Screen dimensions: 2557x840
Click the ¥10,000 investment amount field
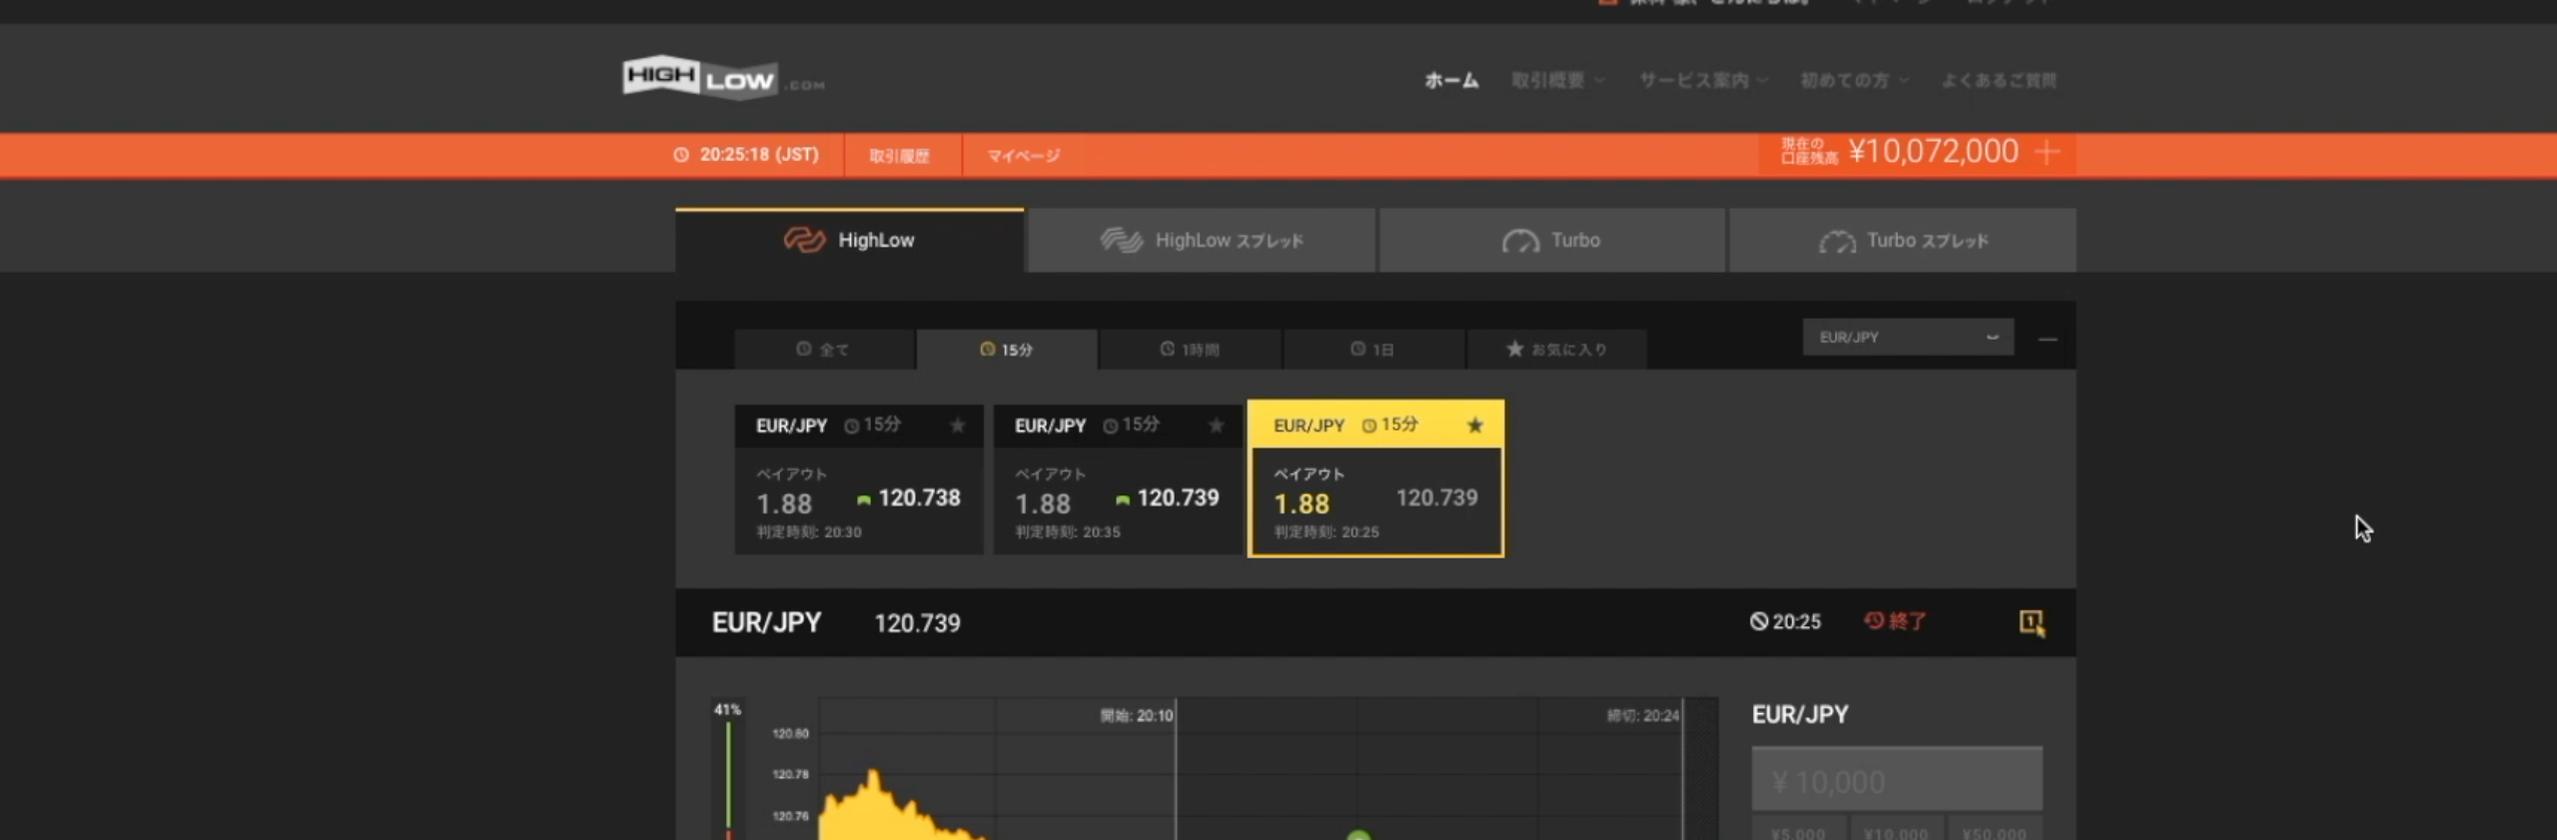1897,778
